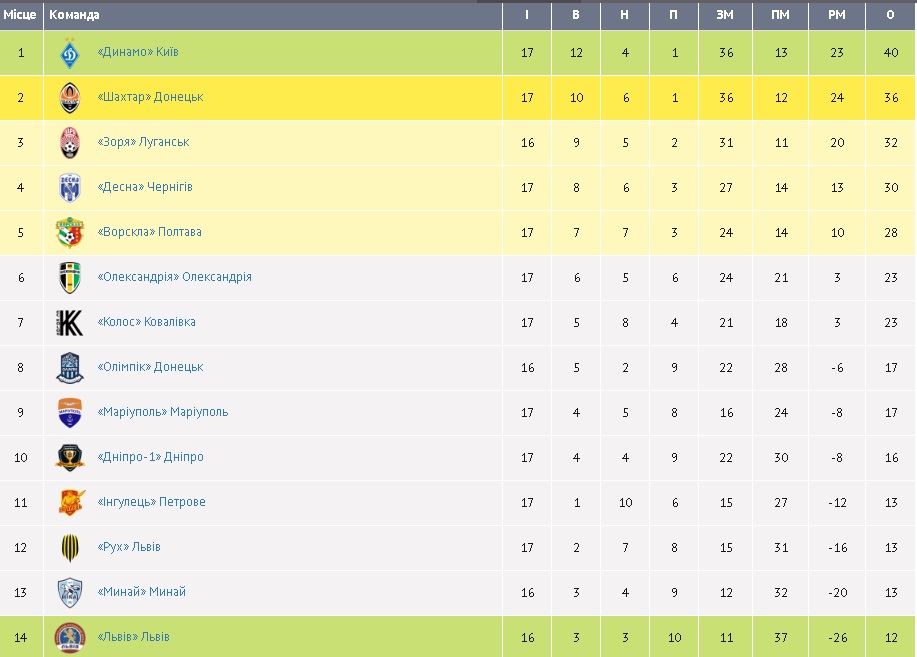Click the Kolos Kovalivka black logo
The width and height of the screenshot is (917, 657).
pos(70,322)
